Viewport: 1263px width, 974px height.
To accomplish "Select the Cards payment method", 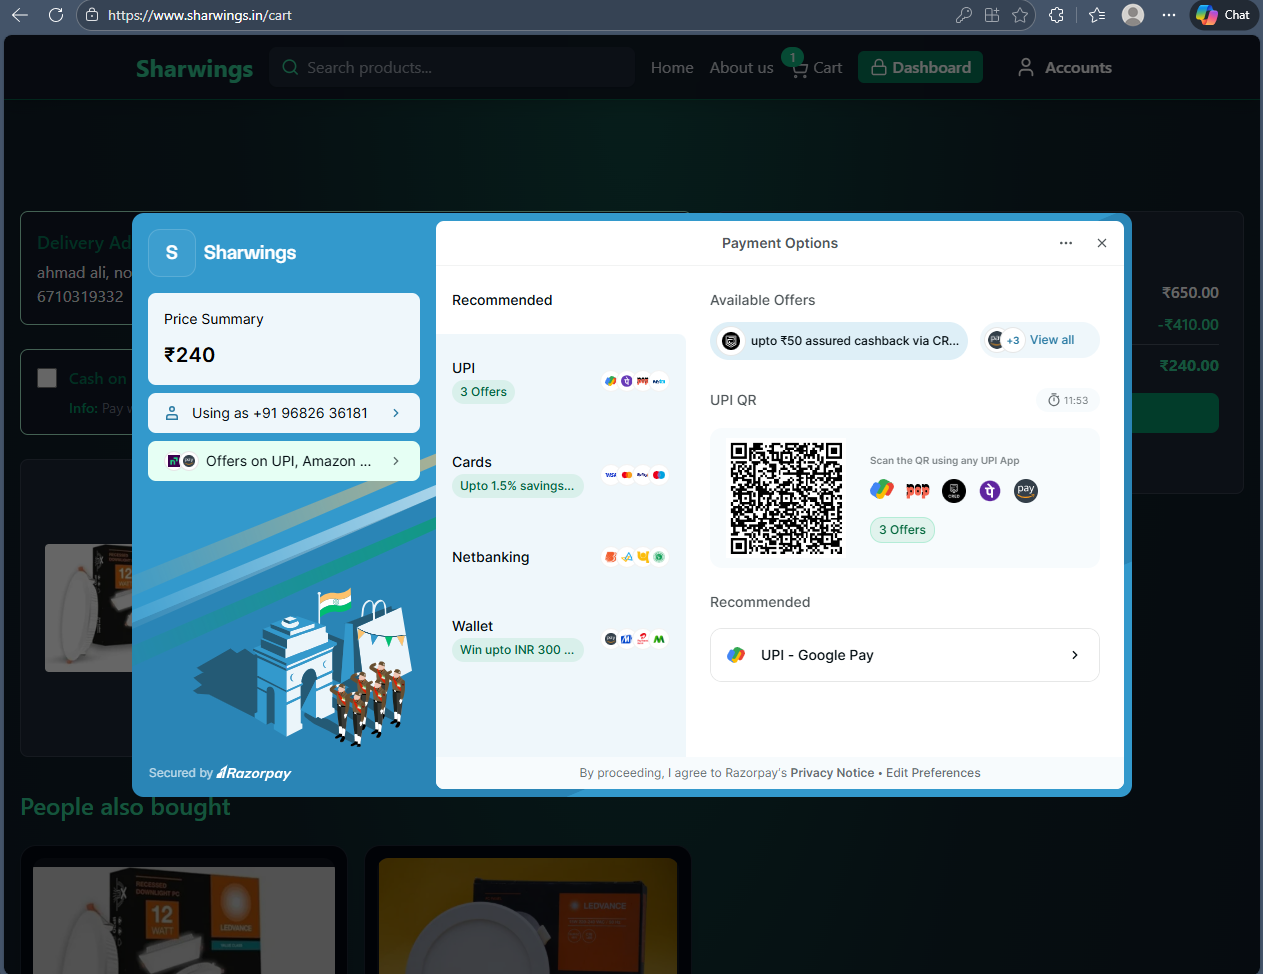I will point(561,475).
